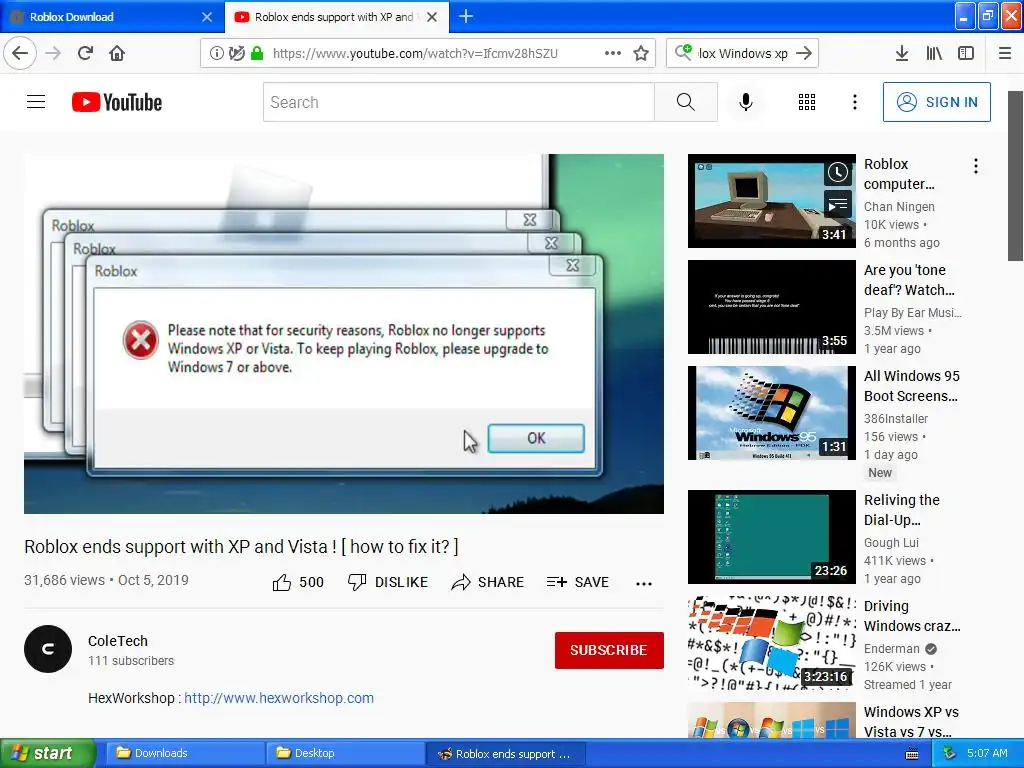Go back with the browser back arrow
Screen dimensions: 1024x768
point(20,54)
